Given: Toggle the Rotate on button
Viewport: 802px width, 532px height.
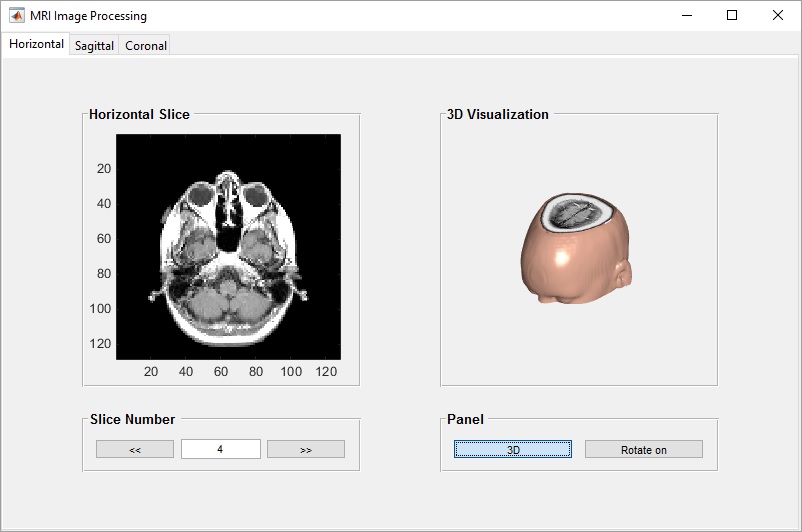Looking at the screenshot, I should pyautogui.click(x=643, y=450).
